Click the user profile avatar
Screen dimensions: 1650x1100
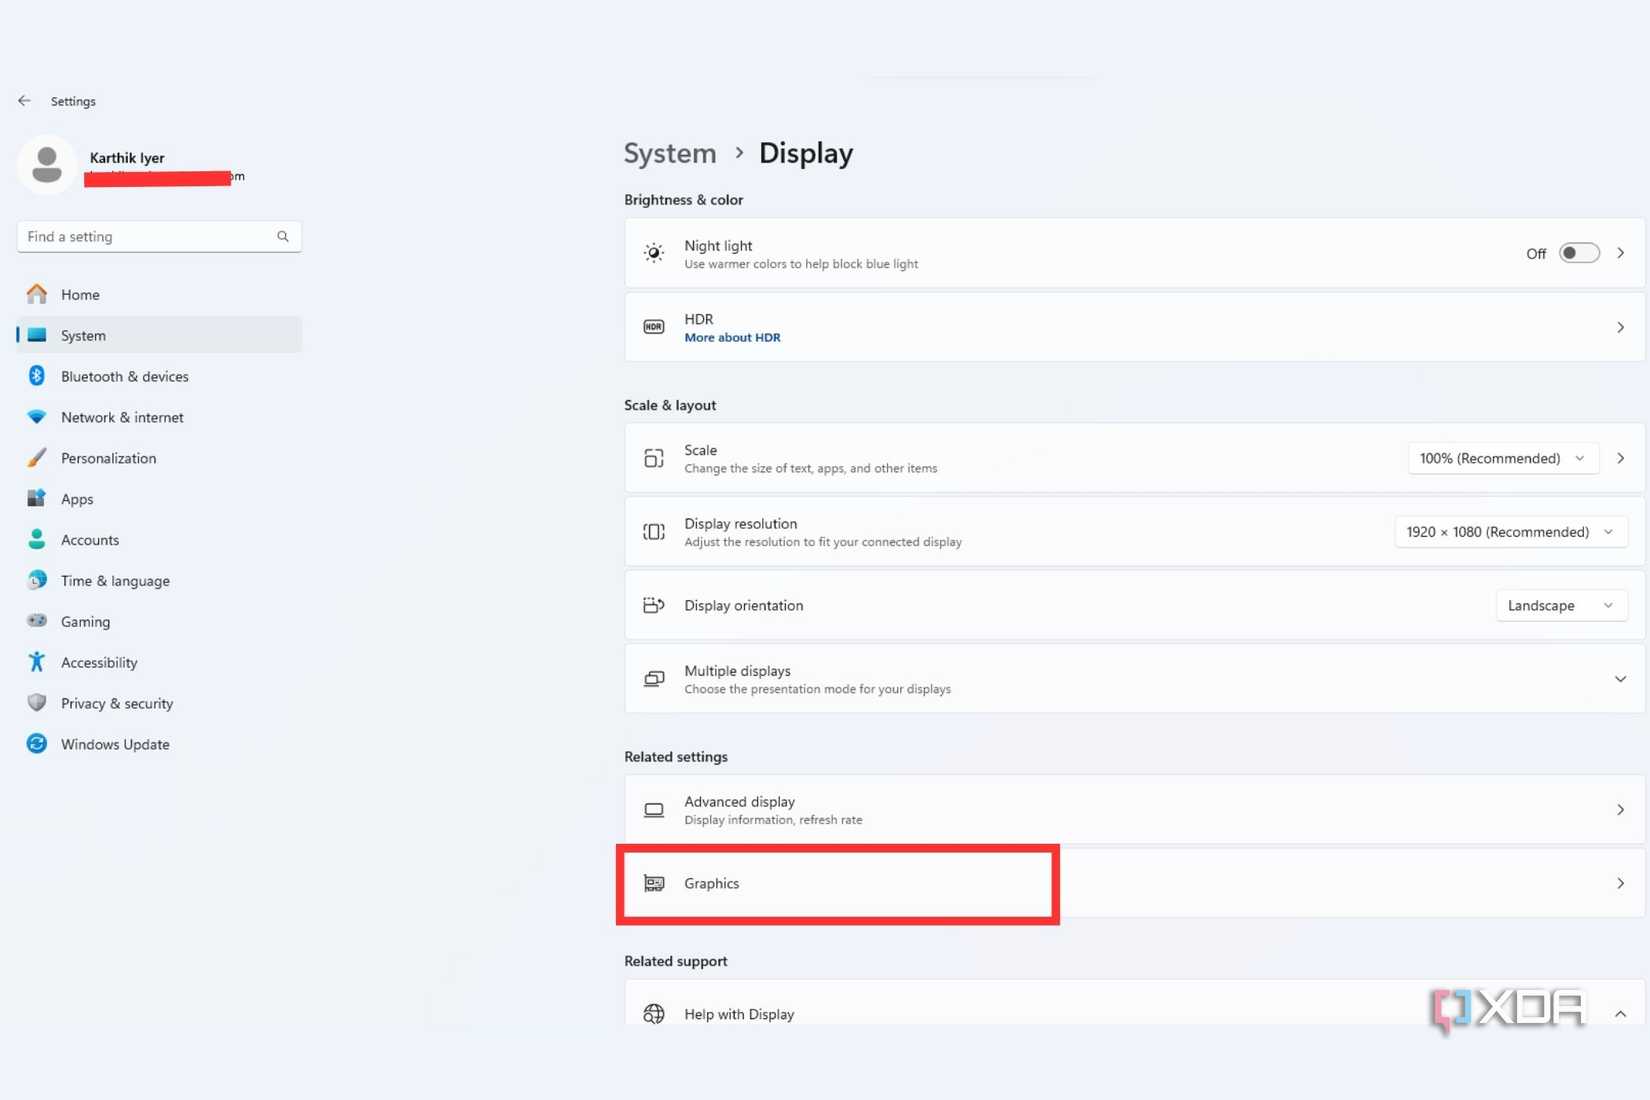click(x=46, y=165)
